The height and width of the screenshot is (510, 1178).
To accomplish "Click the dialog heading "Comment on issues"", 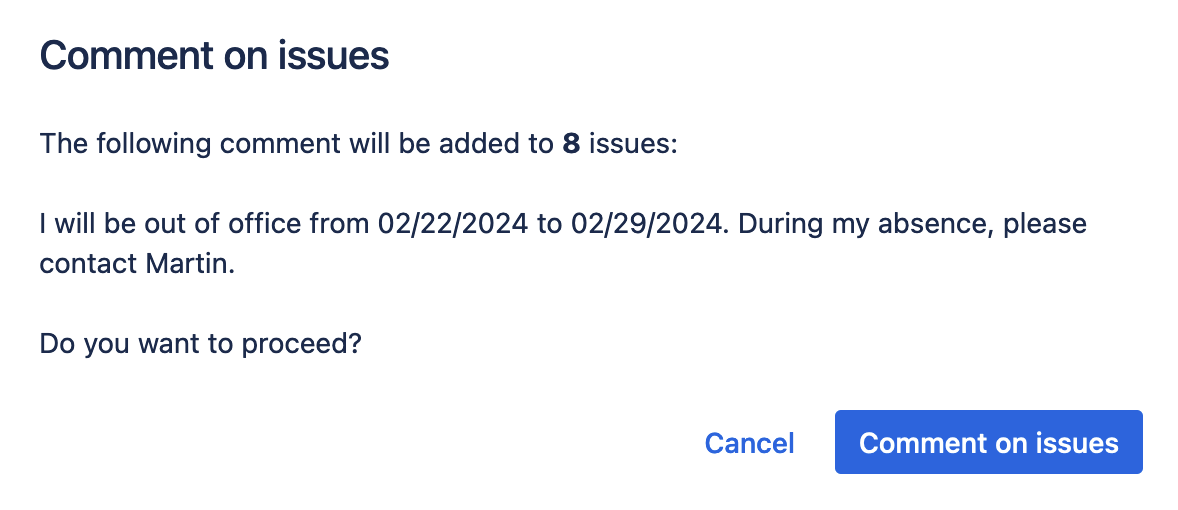I will (x=214, y=55).
